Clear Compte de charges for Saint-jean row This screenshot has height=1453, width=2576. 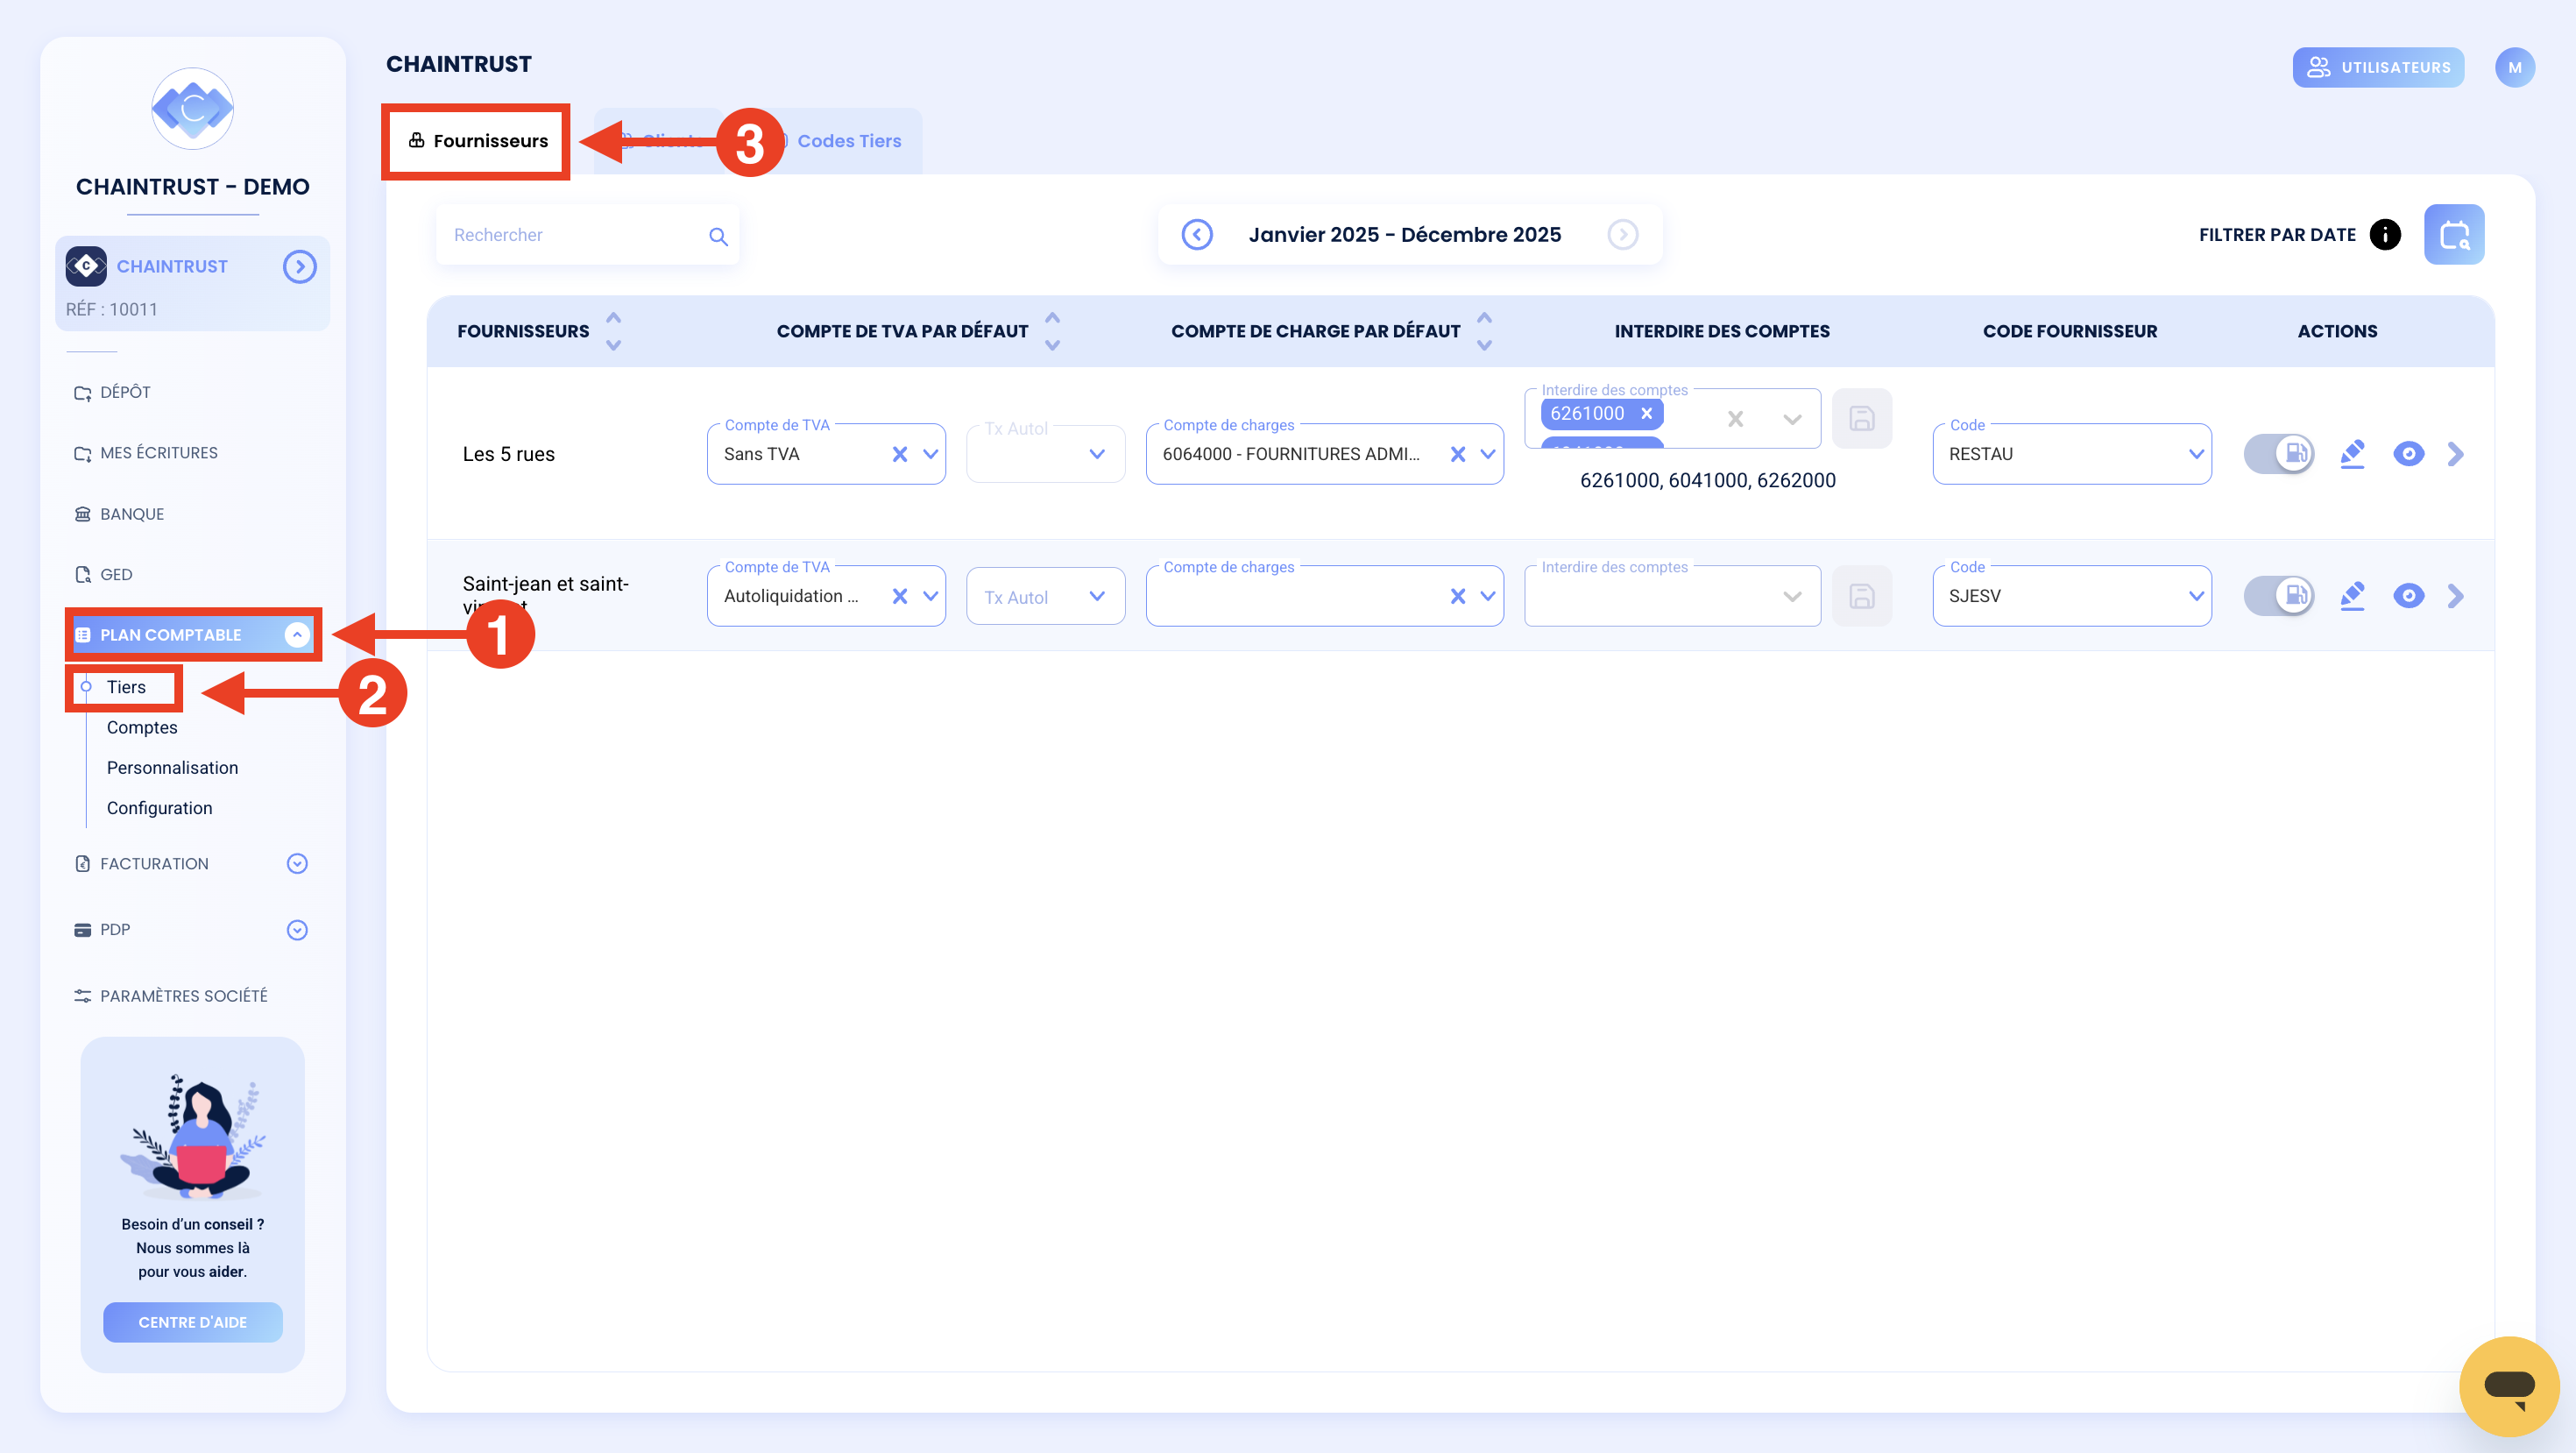[1457, 596]
